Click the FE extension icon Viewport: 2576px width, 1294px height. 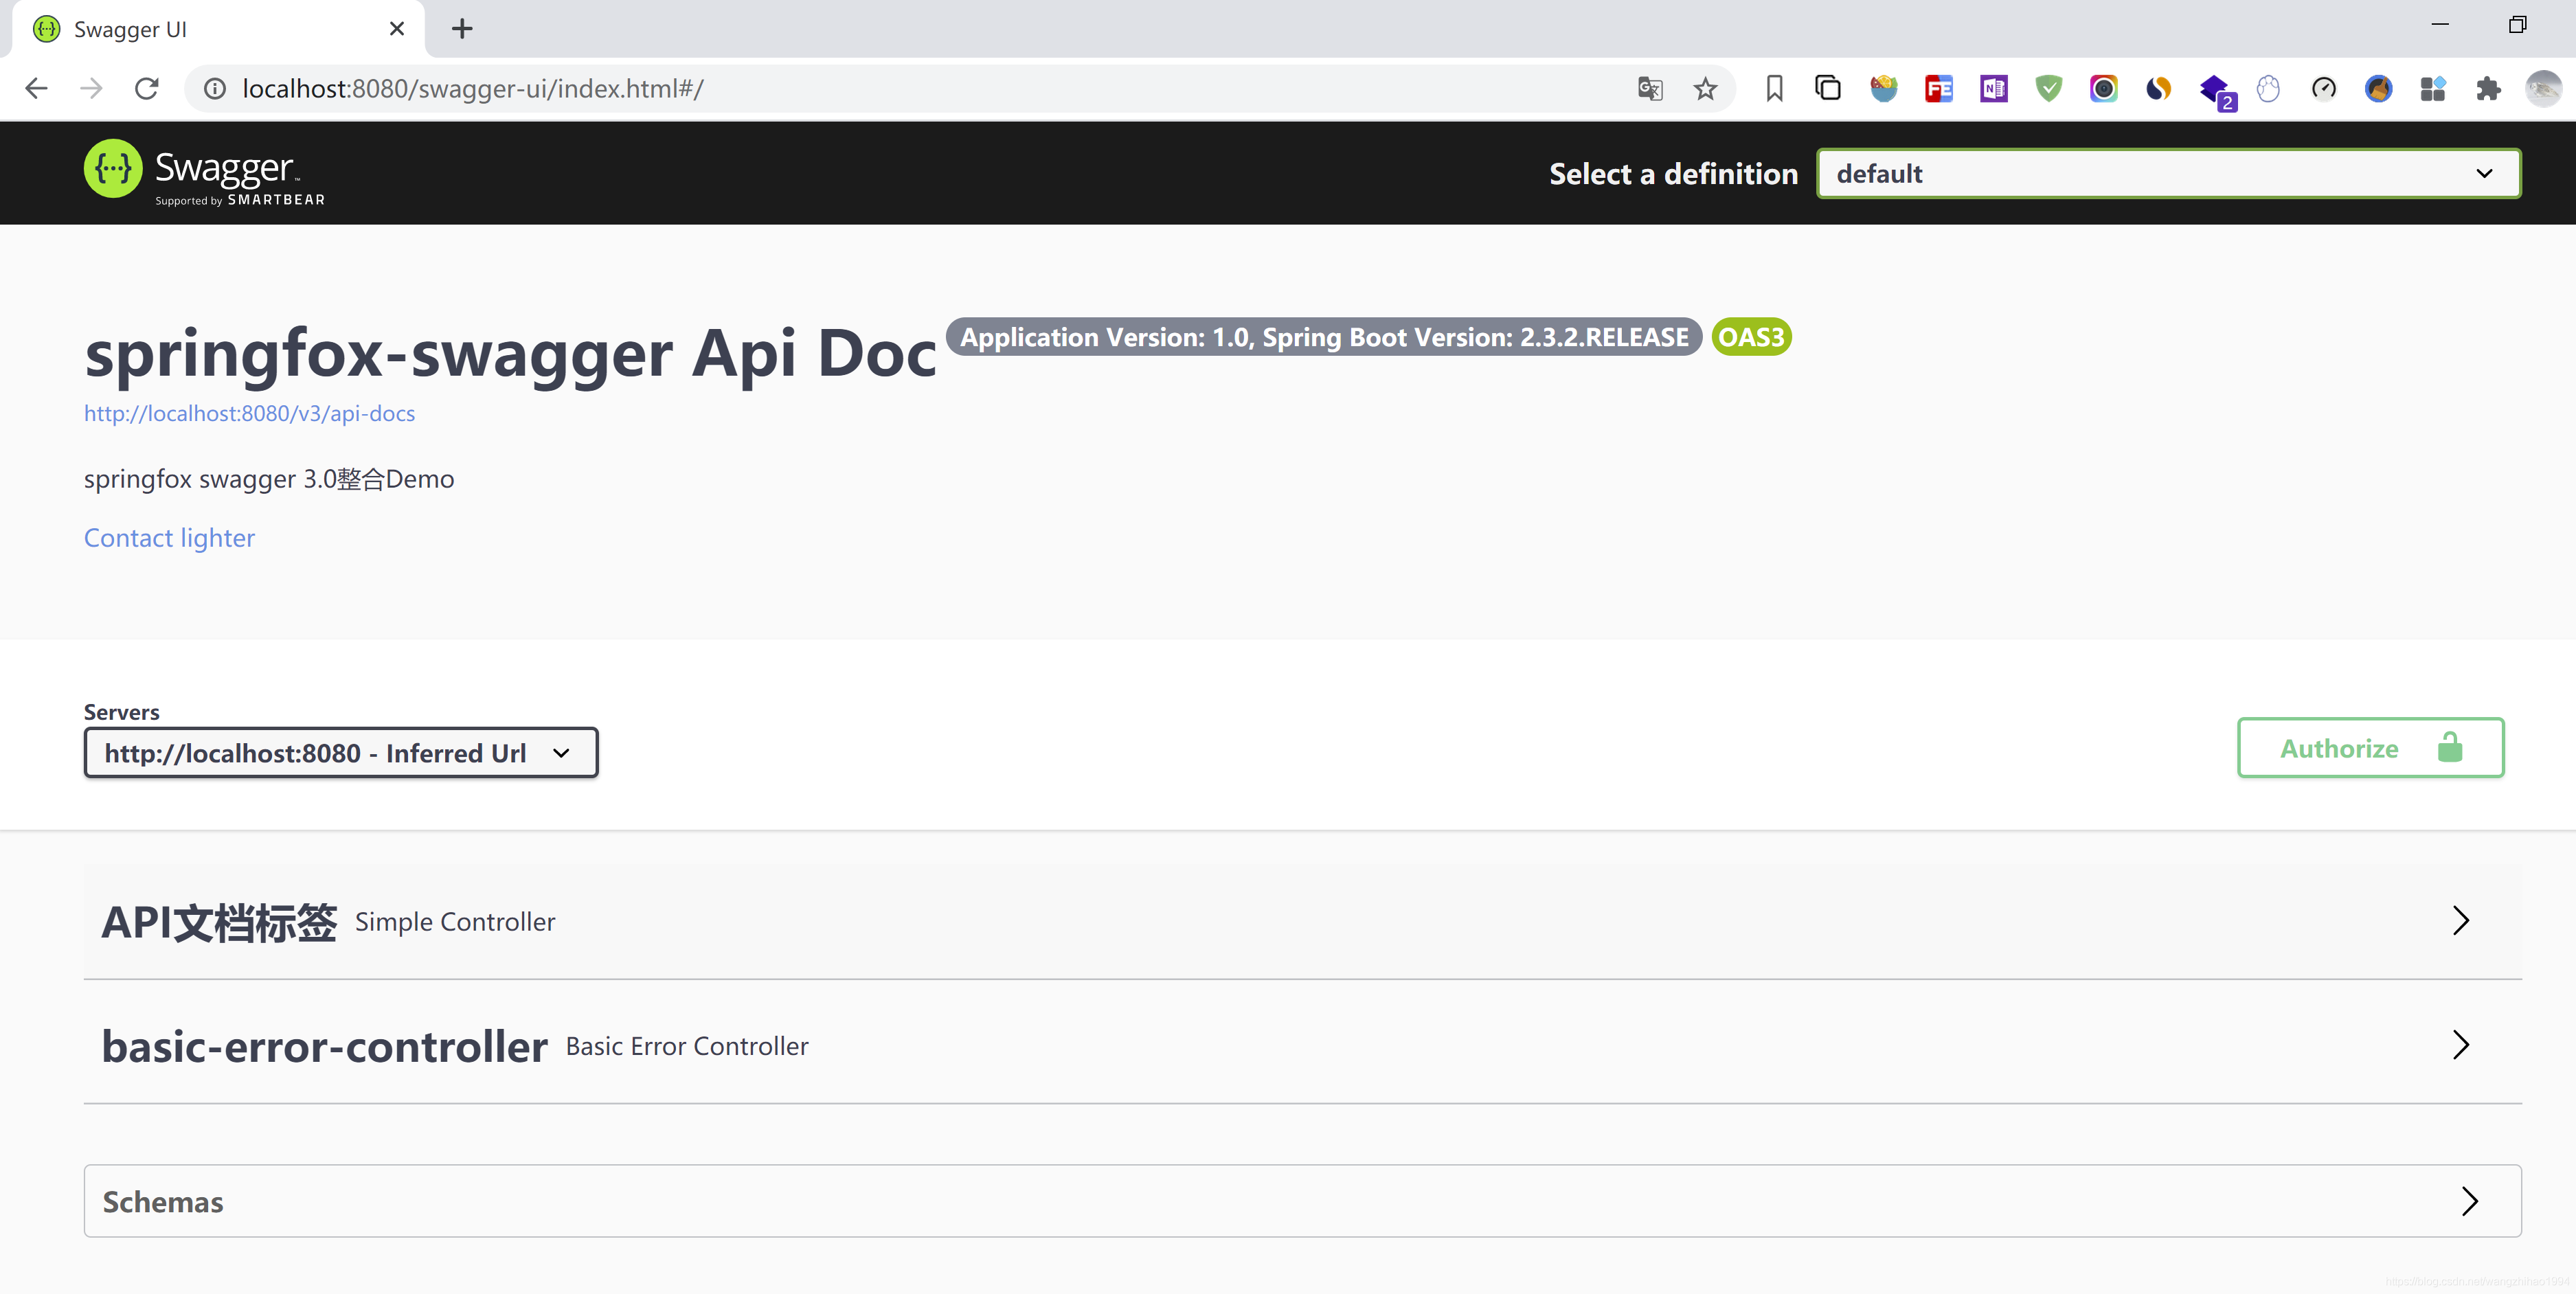click(x=1939, y=88)
